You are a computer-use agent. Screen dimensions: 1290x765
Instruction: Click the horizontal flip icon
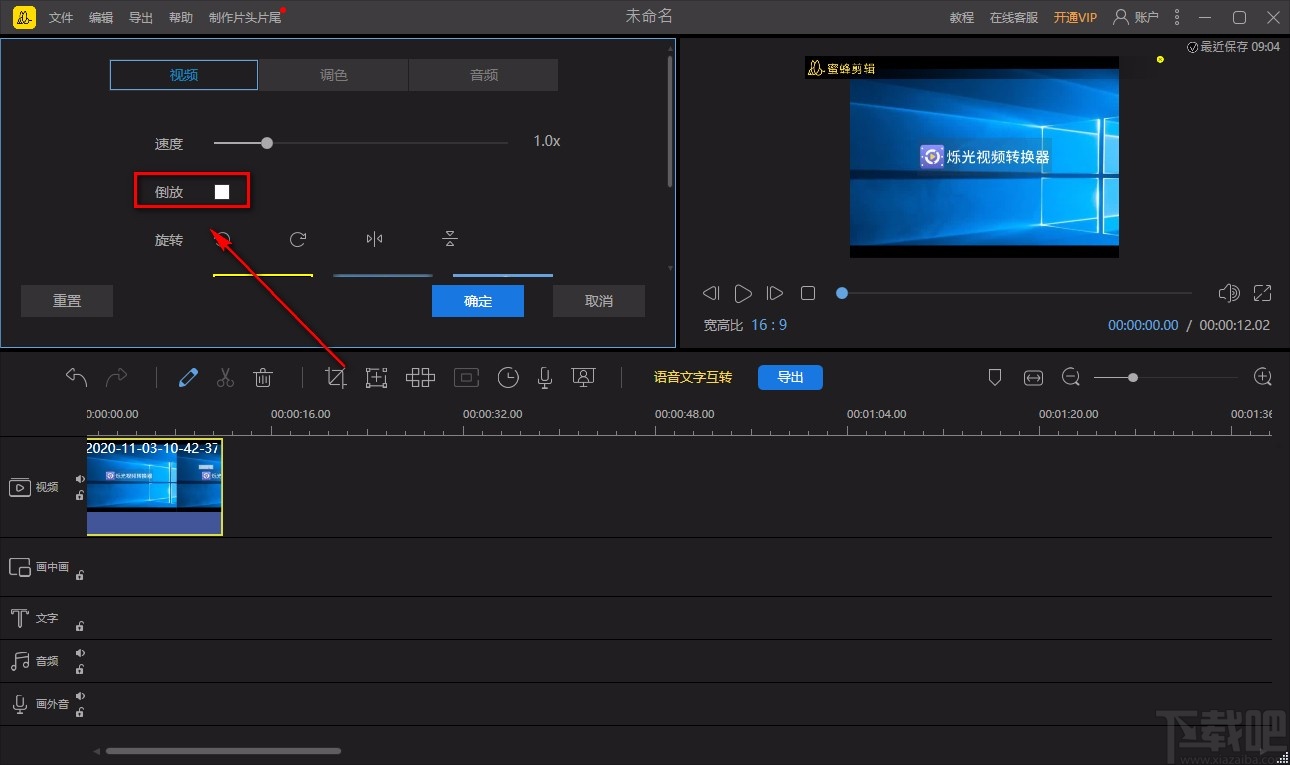[374, 239]
